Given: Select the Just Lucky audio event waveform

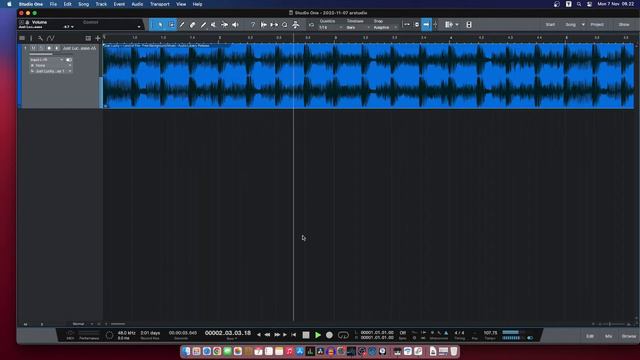Looking at the screenshot, I should [x=369, y=76].
